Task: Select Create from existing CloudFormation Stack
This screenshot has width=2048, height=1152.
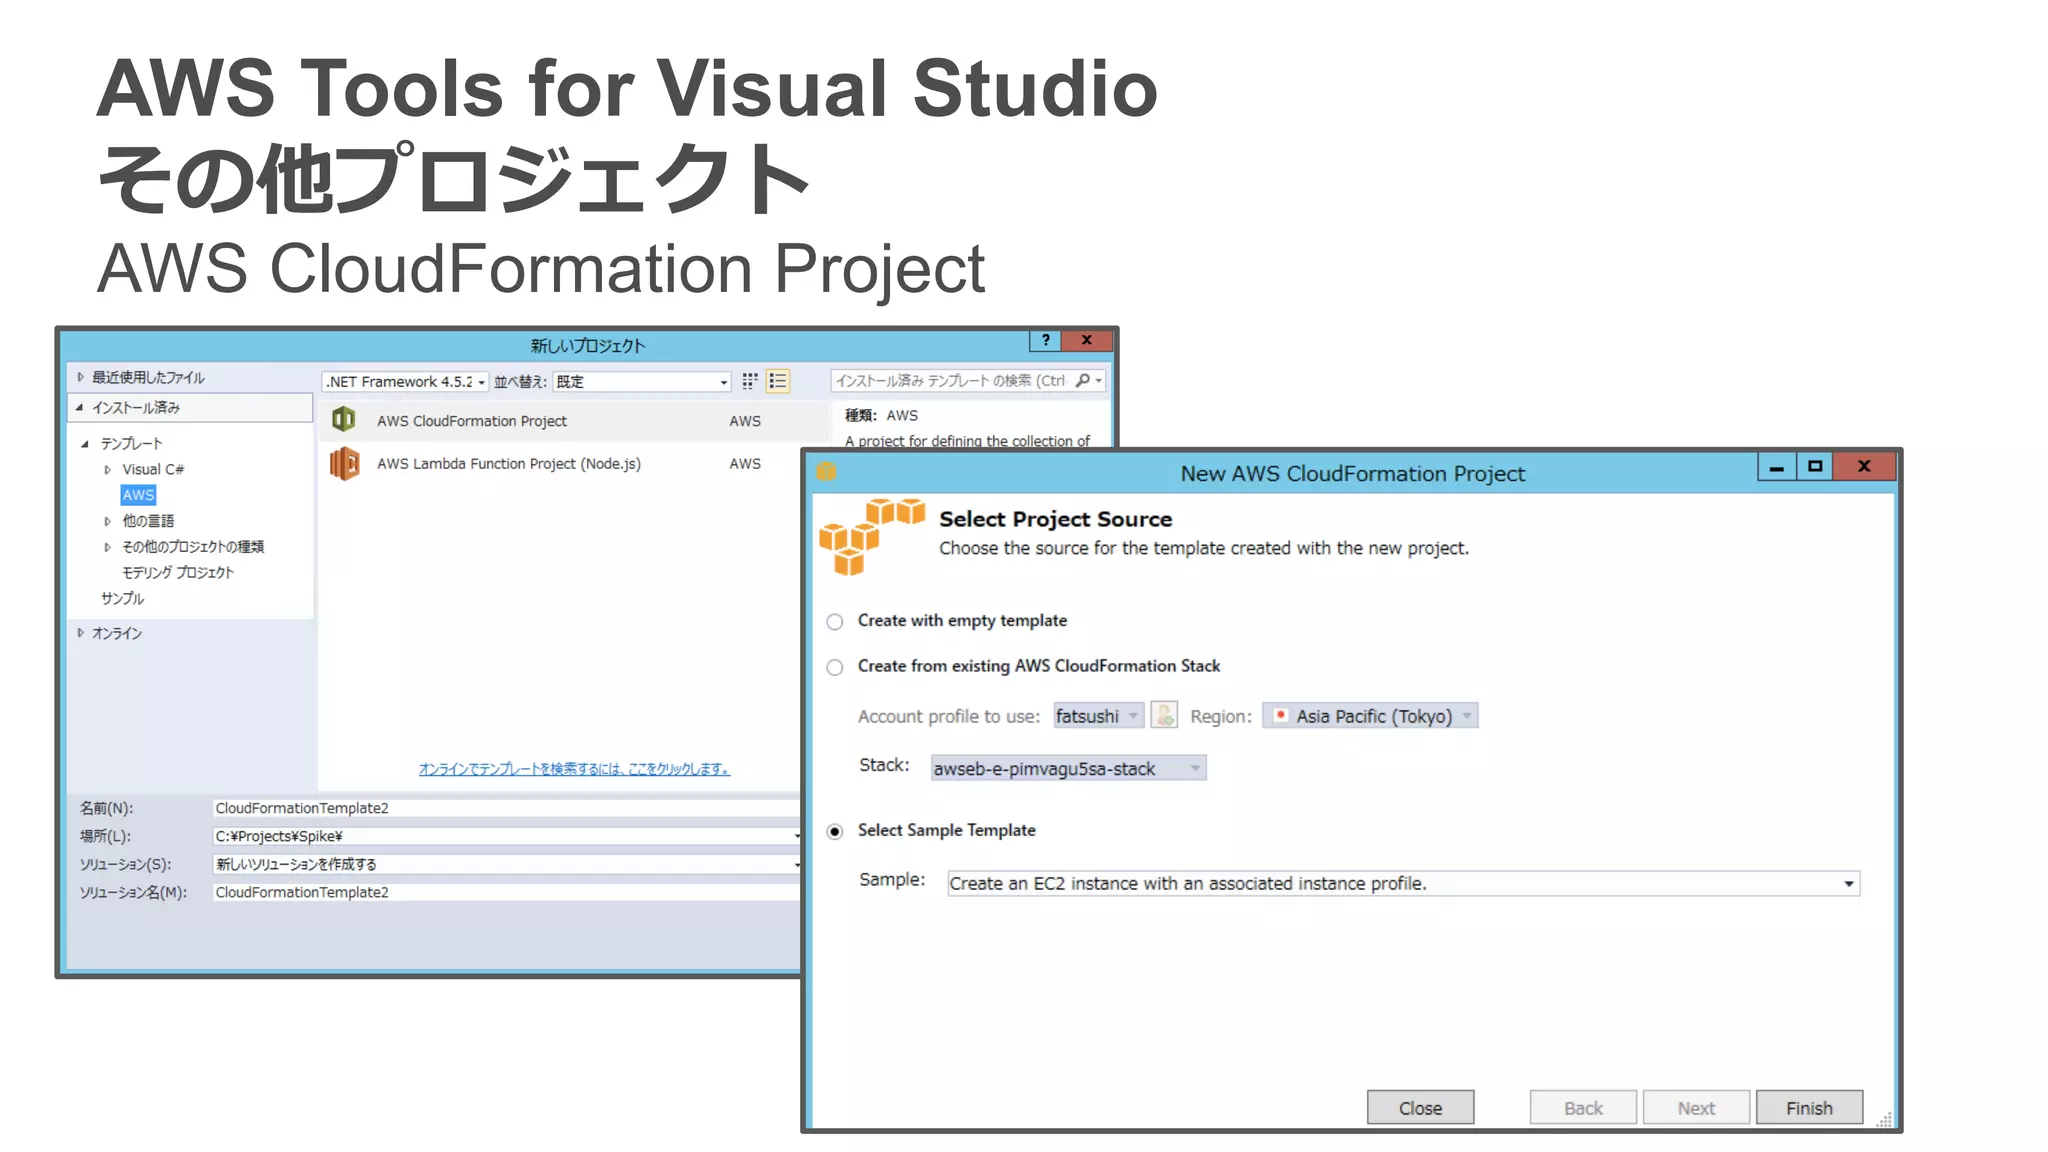Action: (x=835, y=667)
